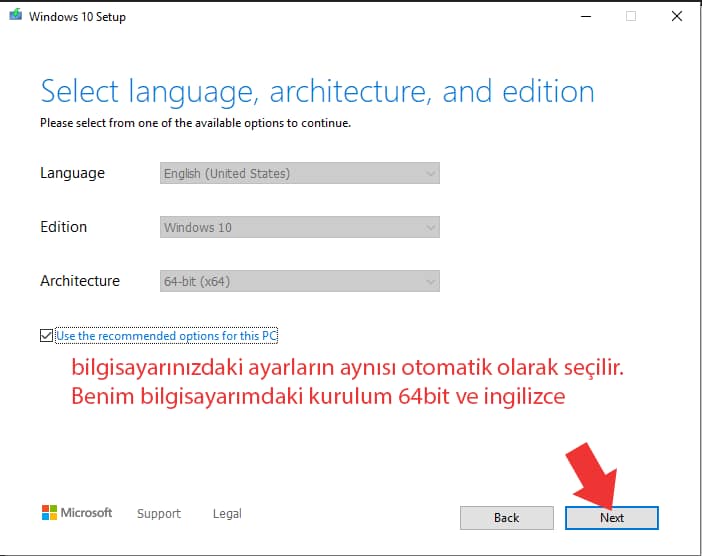The height and width of the screenshot is (556, 702).
Task: Click the Microsoft logo in the footer
Action: [x=50, y=513]
